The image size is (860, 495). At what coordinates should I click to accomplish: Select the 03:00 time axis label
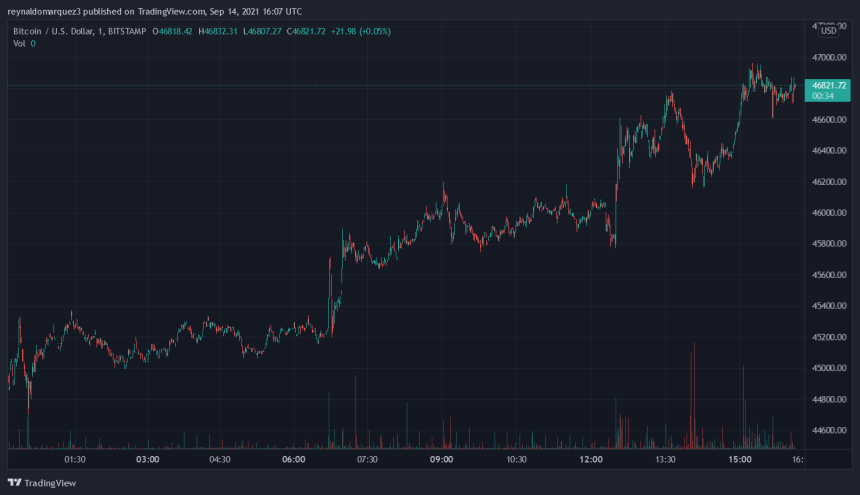point(147,460)
